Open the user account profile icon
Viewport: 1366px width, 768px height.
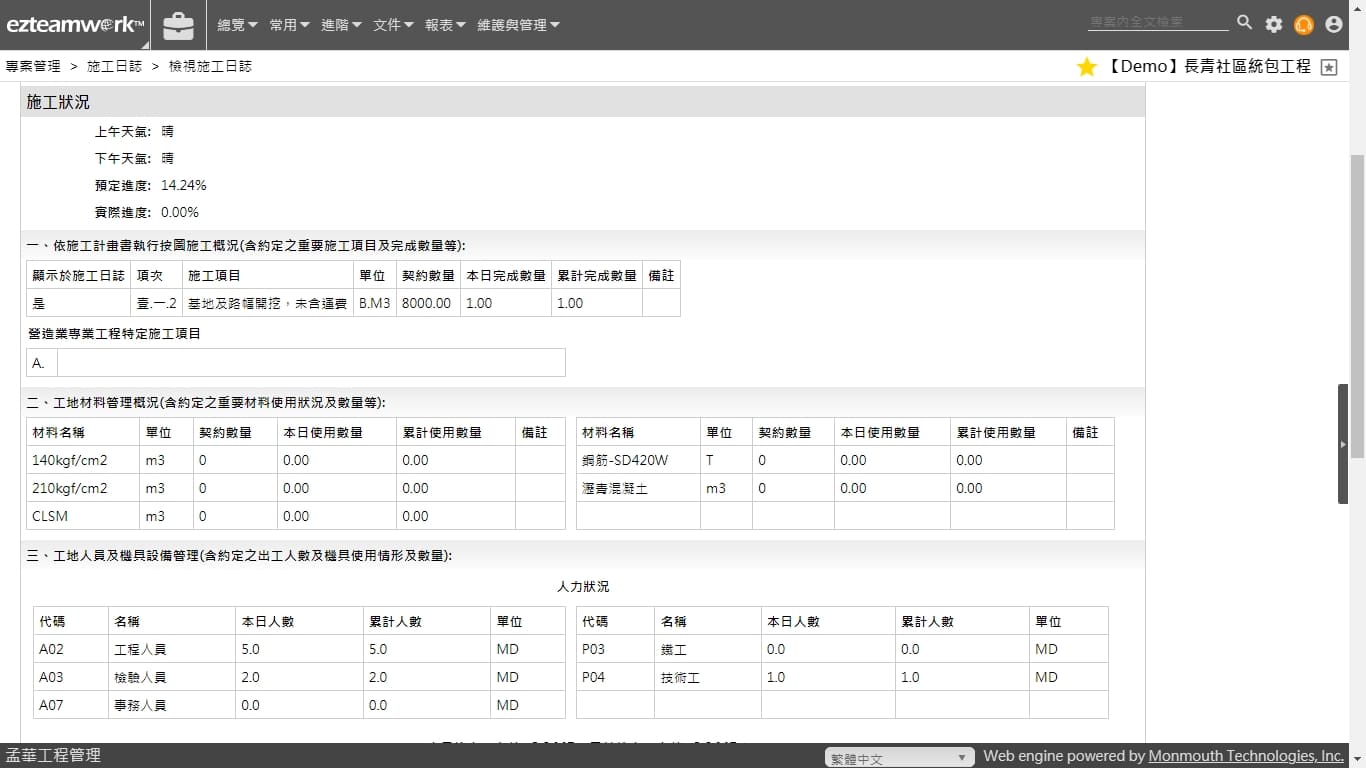[1333, 25]
